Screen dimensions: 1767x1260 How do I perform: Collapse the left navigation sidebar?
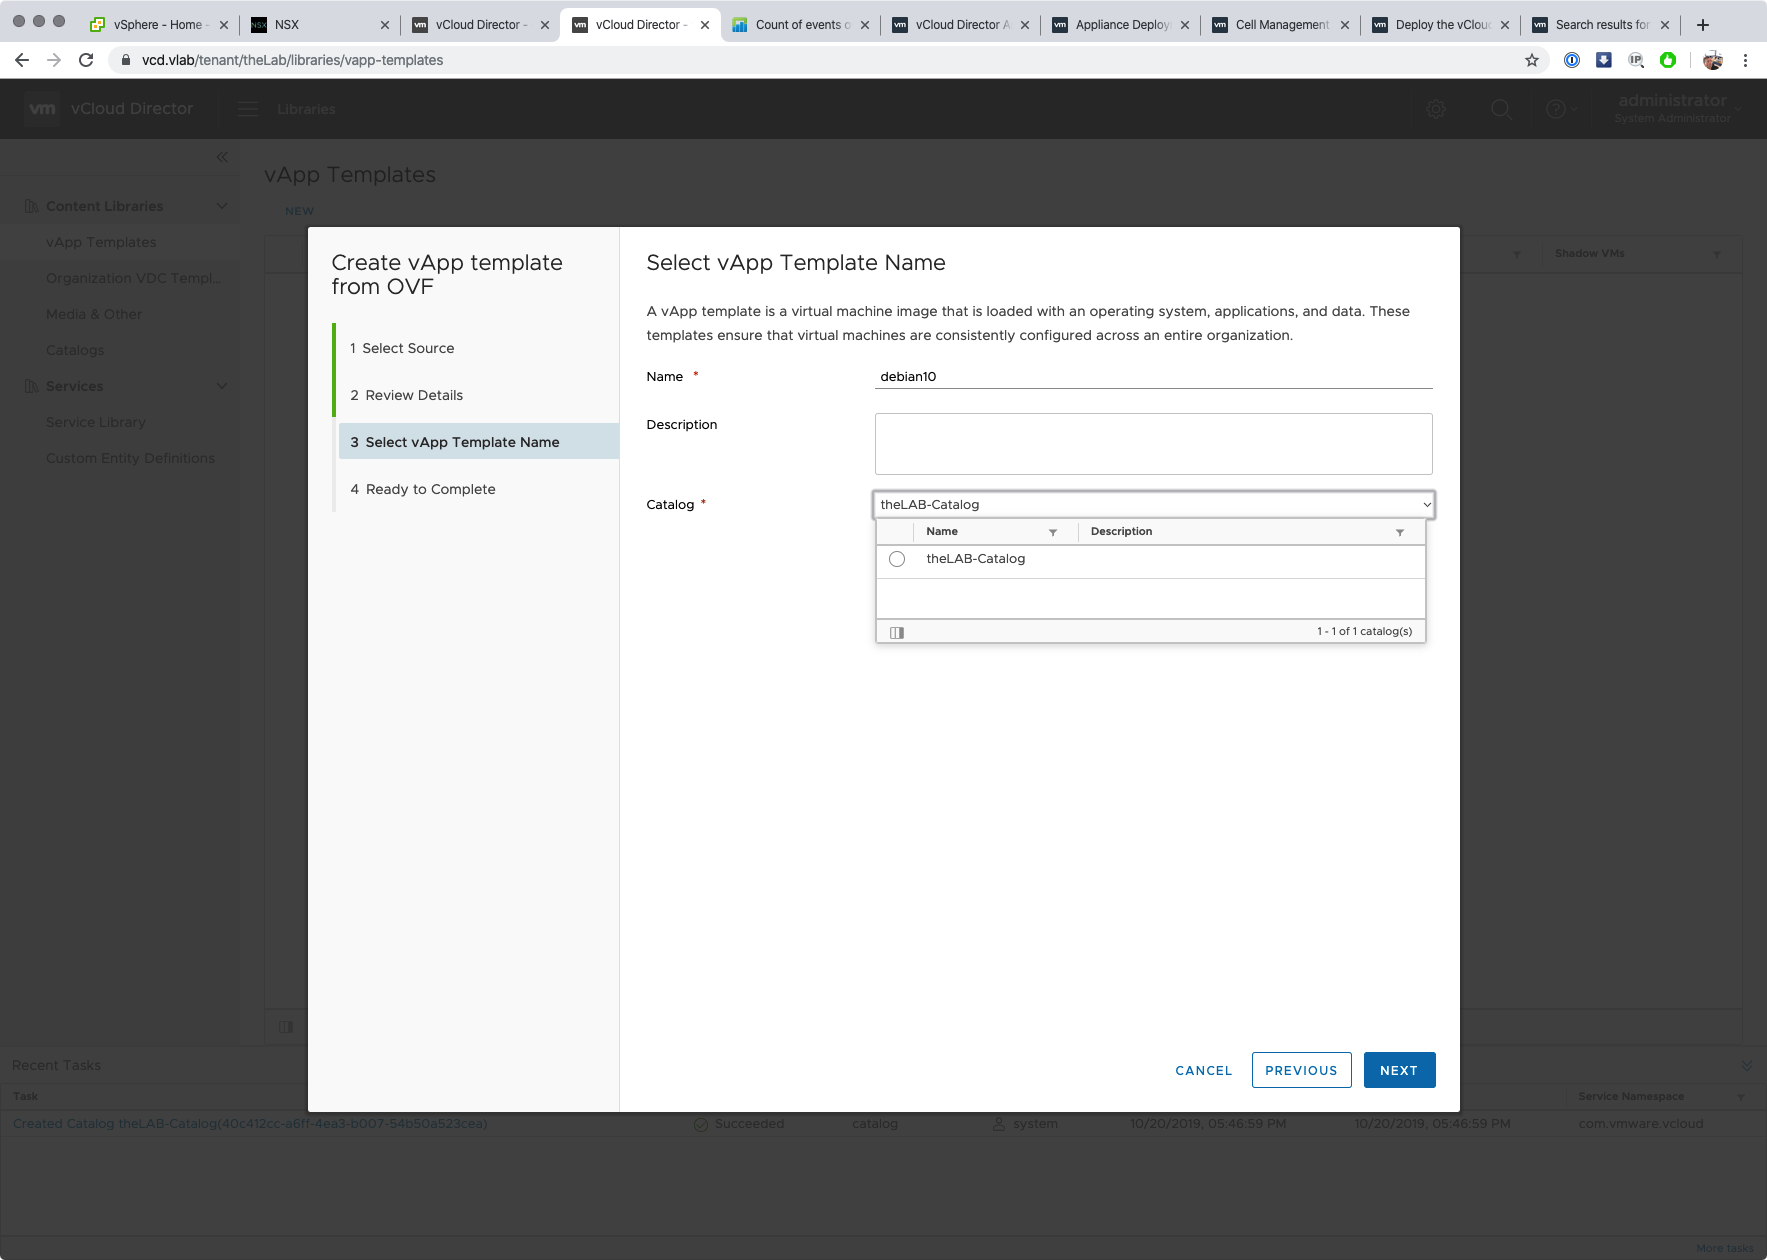(222, 157)
